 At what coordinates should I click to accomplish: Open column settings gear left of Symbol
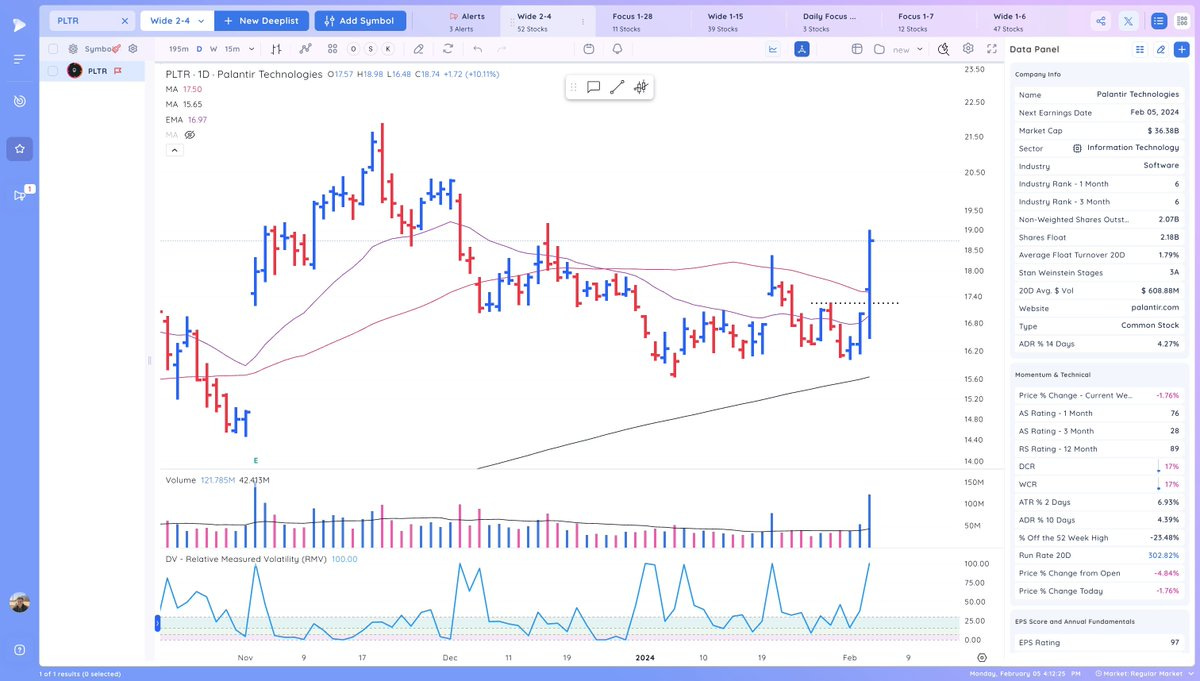click(73, 48)
